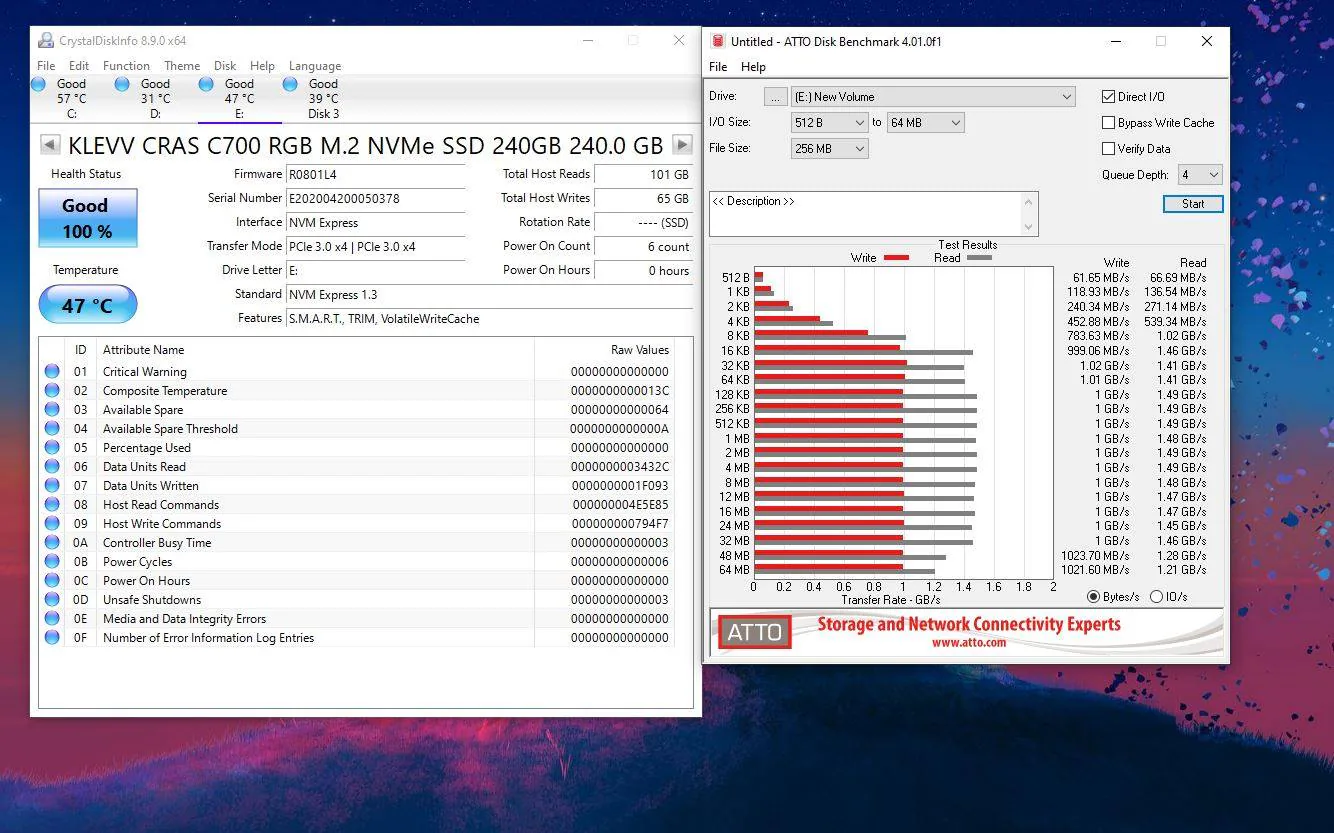Open File menu in CrystalDiskInfo
1334x833 pixels.
coord(46,66)
